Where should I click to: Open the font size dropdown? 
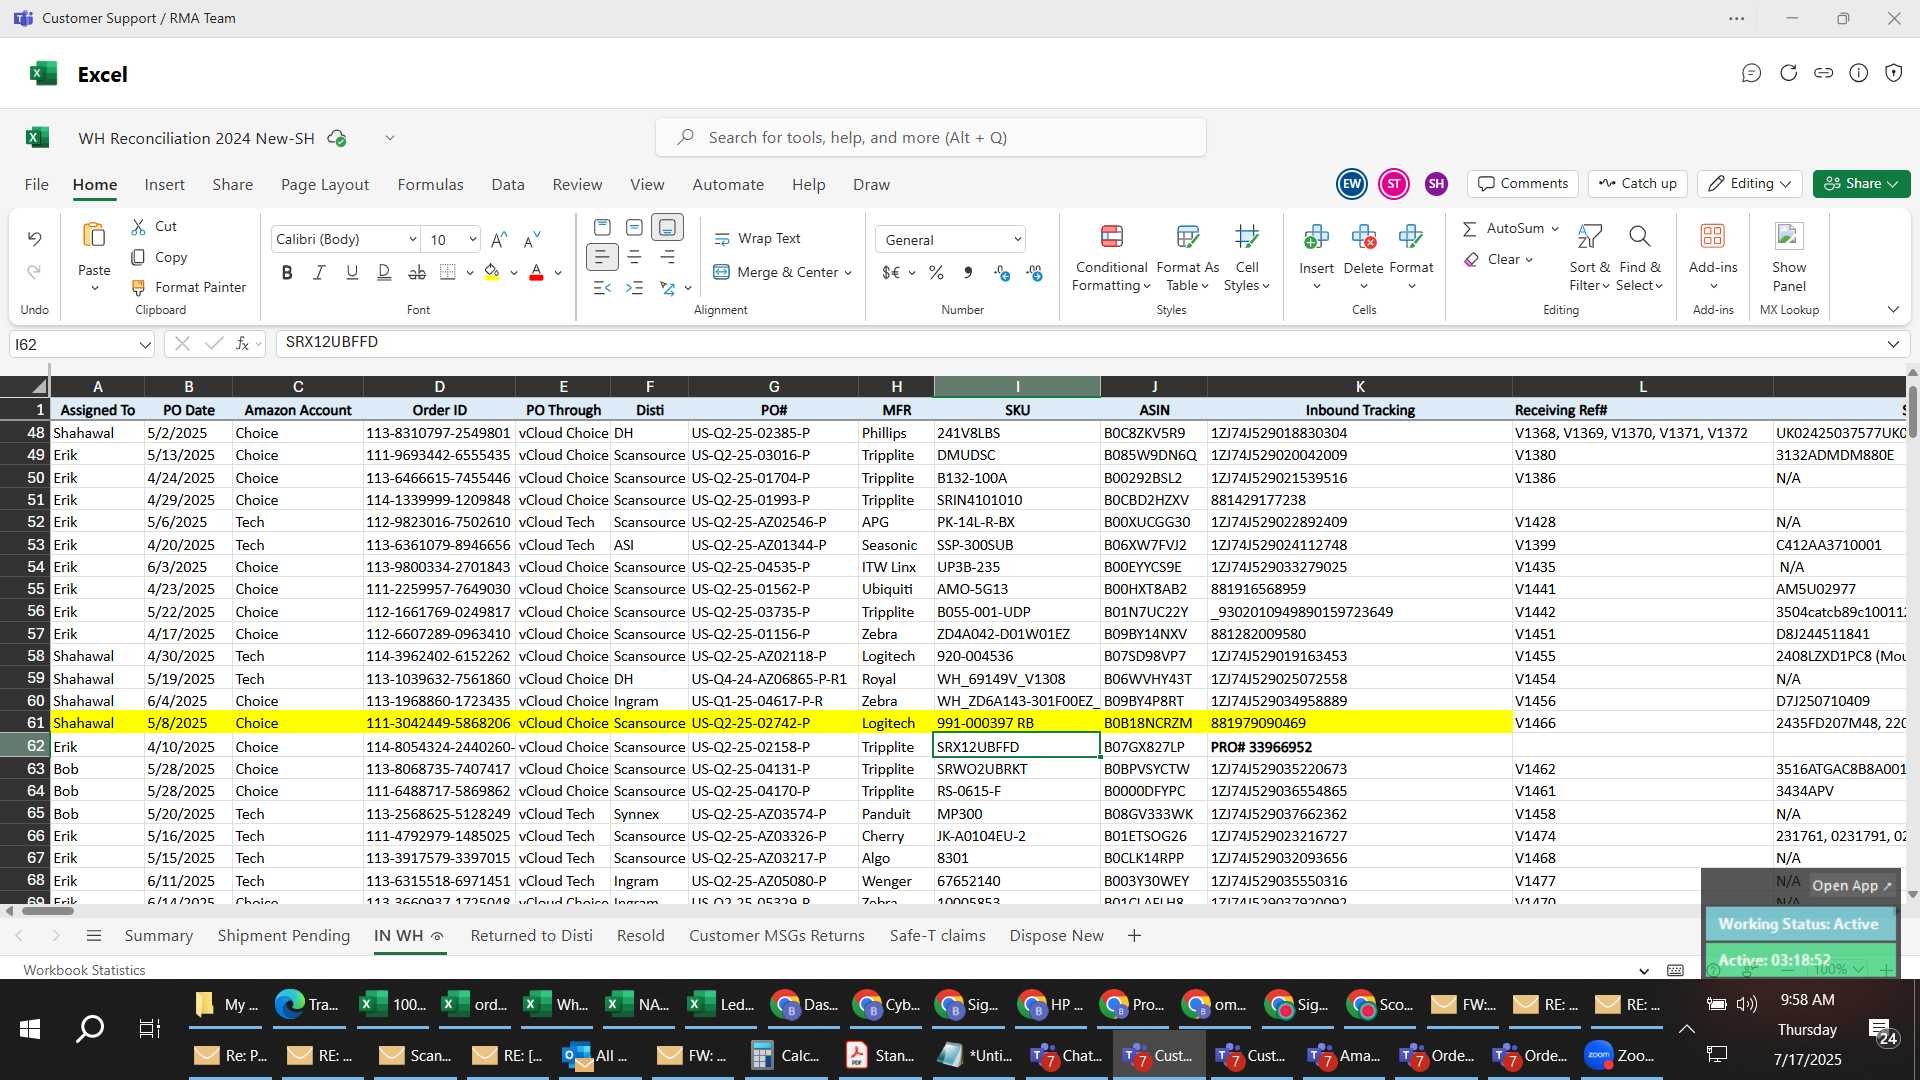click(473, 239)
